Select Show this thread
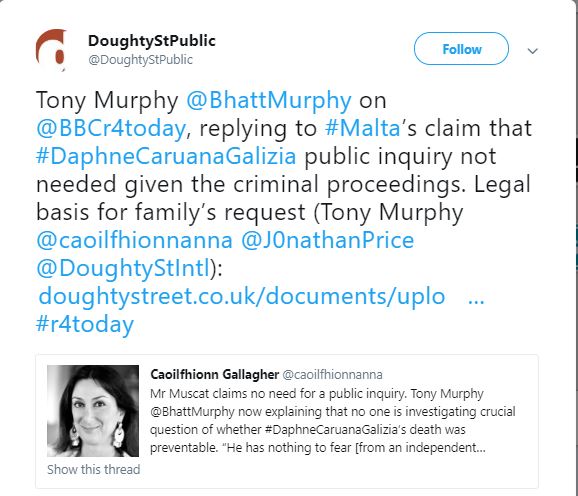Screen dimensions: 578x496 tap(94, 469)
